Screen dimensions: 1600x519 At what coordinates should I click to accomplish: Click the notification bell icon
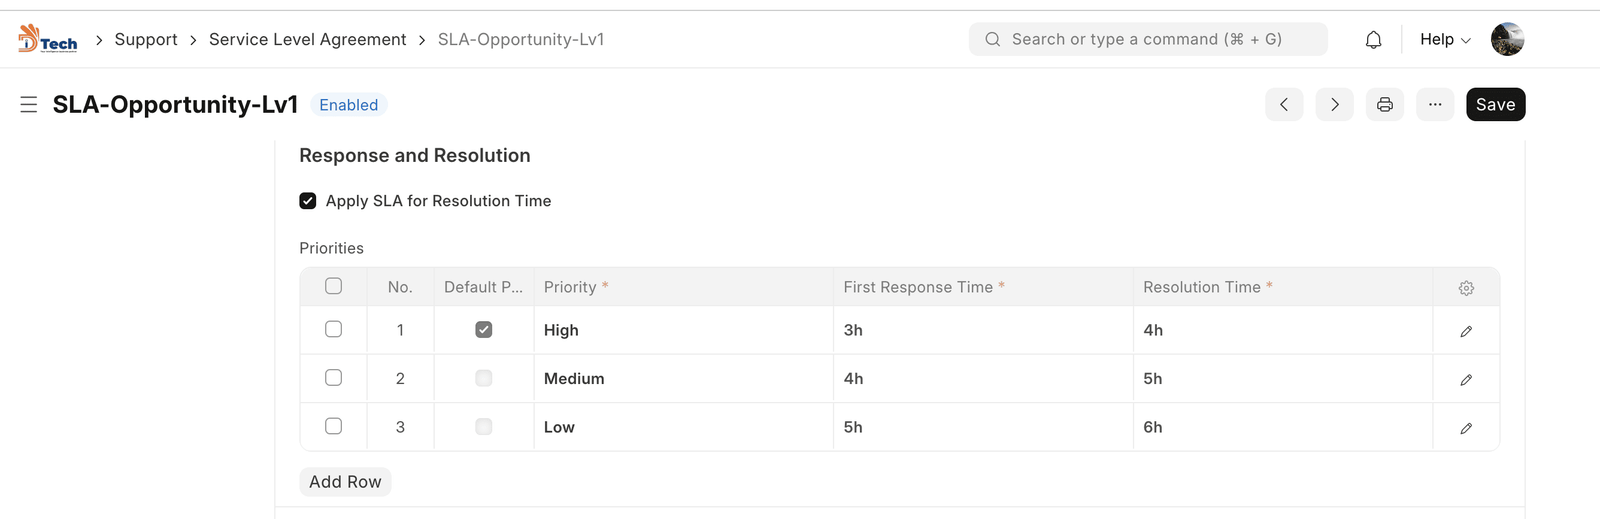(x=1374, y=40)
